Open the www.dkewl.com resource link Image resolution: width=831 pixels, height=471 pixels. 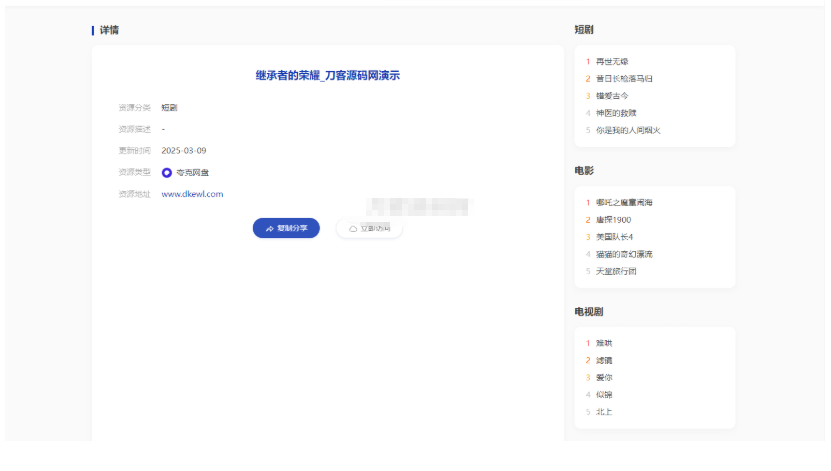tap(192, 194)
